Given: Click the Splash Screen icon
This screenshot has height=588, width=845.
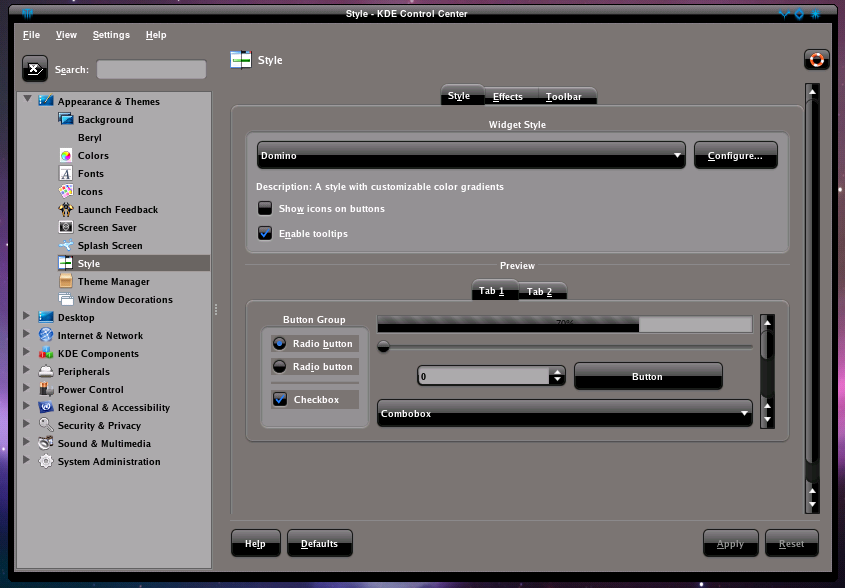Looking at the screenshot, I should click(66, 245).
